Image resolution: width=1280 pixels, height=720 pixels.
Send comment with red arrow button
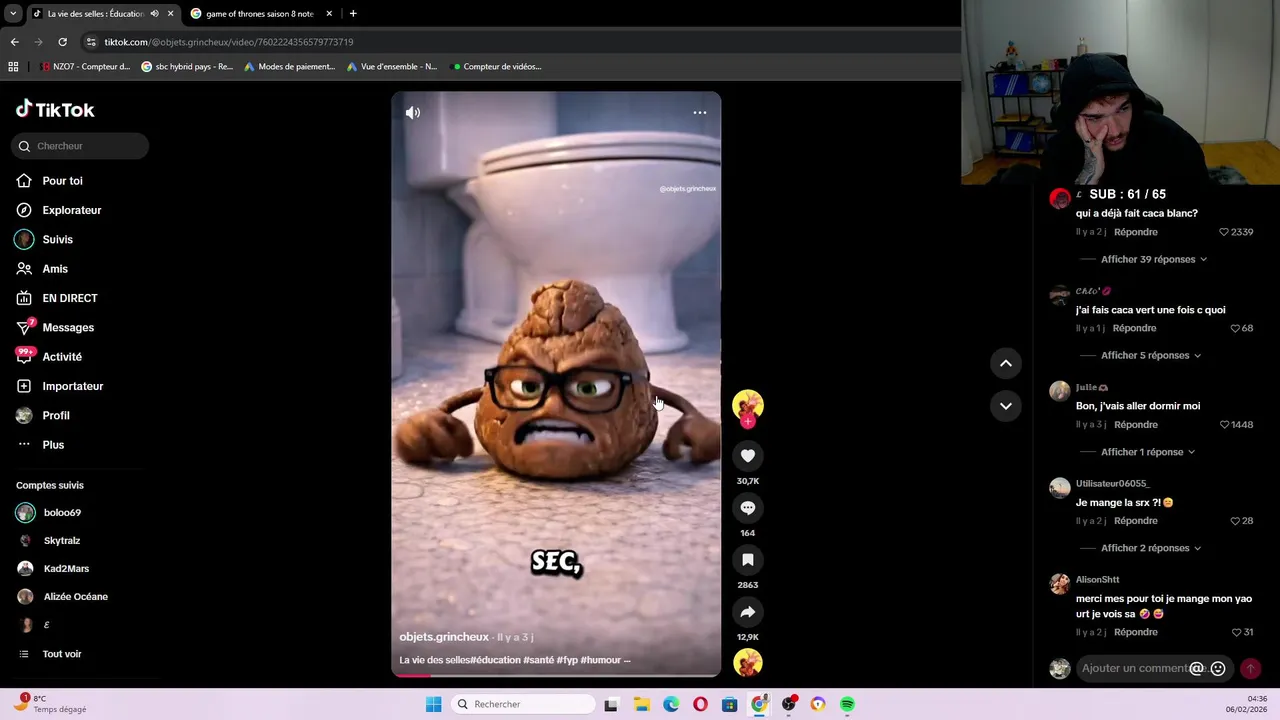[x=1250, y=669]
